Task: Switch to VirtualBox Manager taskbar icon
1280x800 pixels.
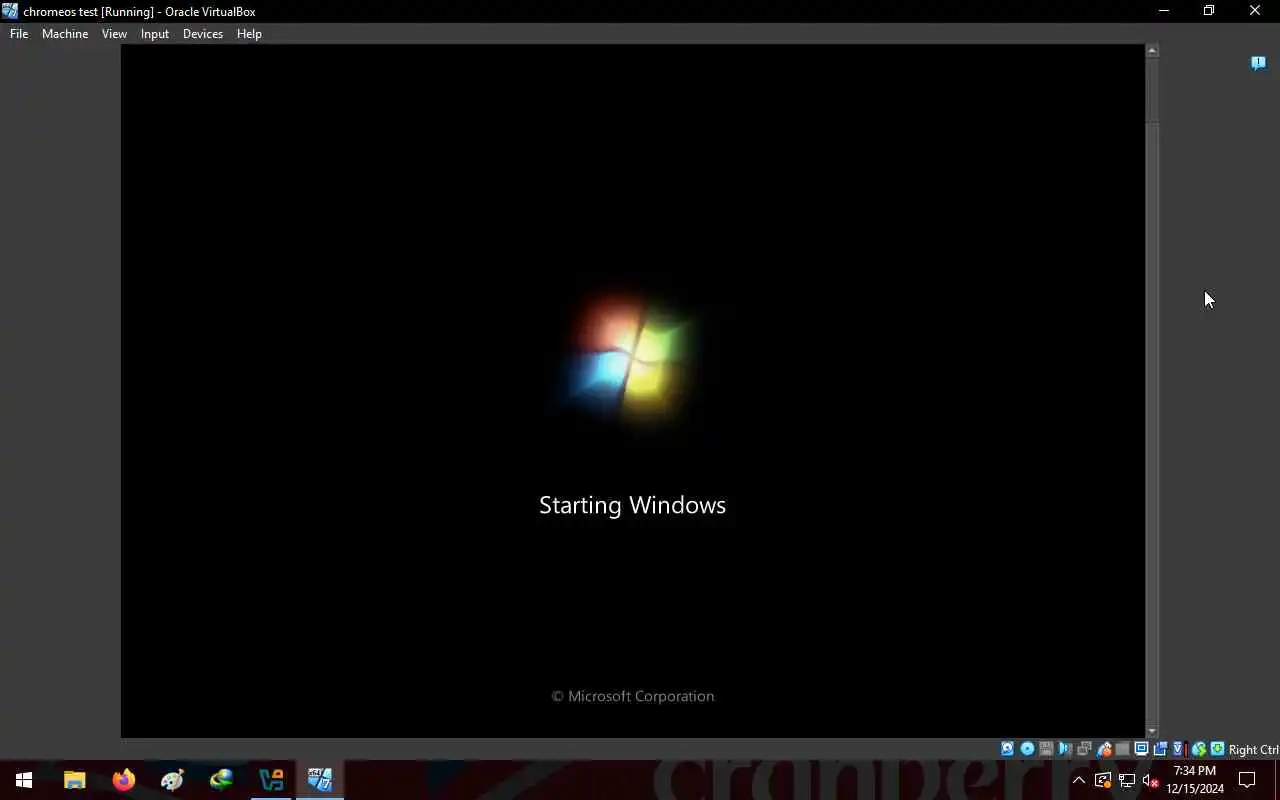Action: [x=271, y=780]
